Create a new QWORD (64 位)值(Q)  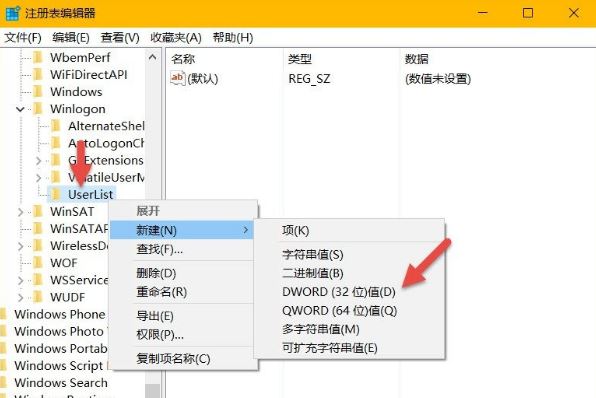tap(349, 311)
